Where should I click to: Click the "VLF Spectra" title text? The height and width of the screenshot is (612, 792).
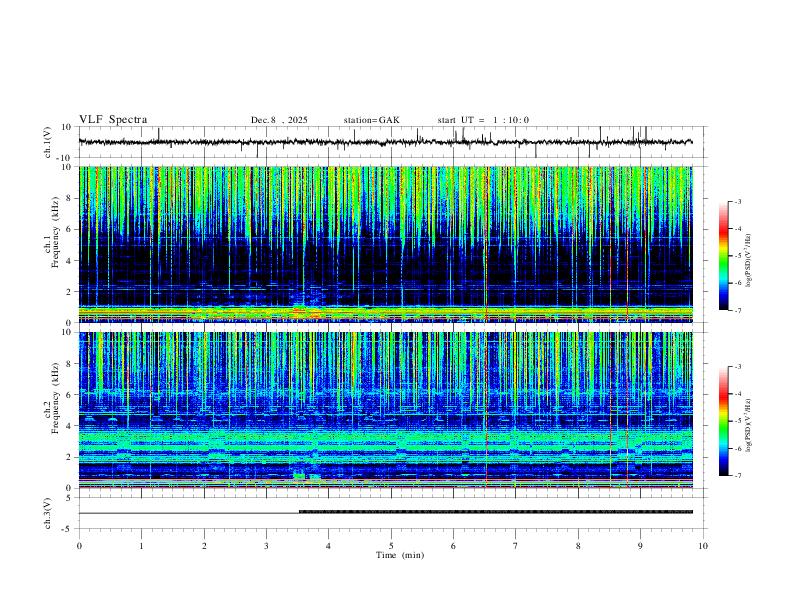tap(113, 120)
